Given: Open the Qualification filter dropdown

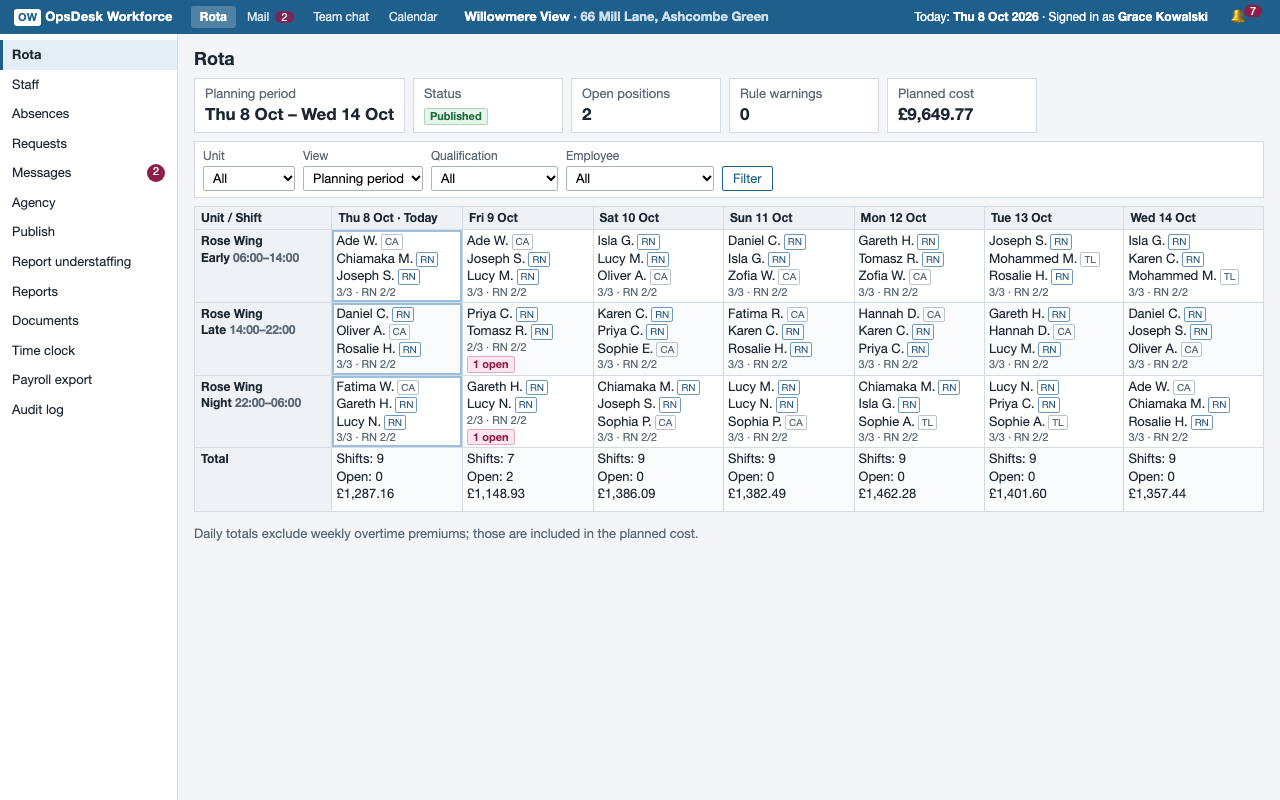Looking at the screenshot, I should pyautogui.click(x=494, y=178).
